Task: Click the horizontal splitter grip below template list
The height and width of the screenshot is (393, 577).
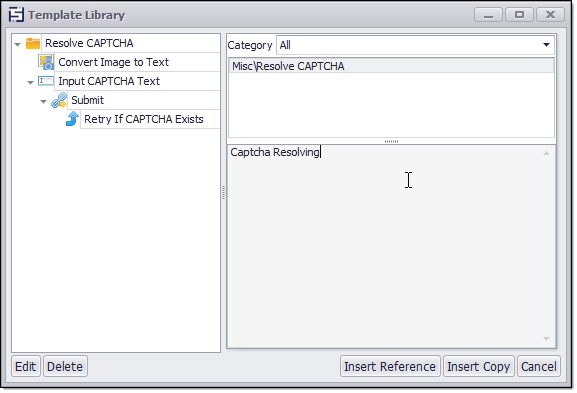Action: point(391,141)
